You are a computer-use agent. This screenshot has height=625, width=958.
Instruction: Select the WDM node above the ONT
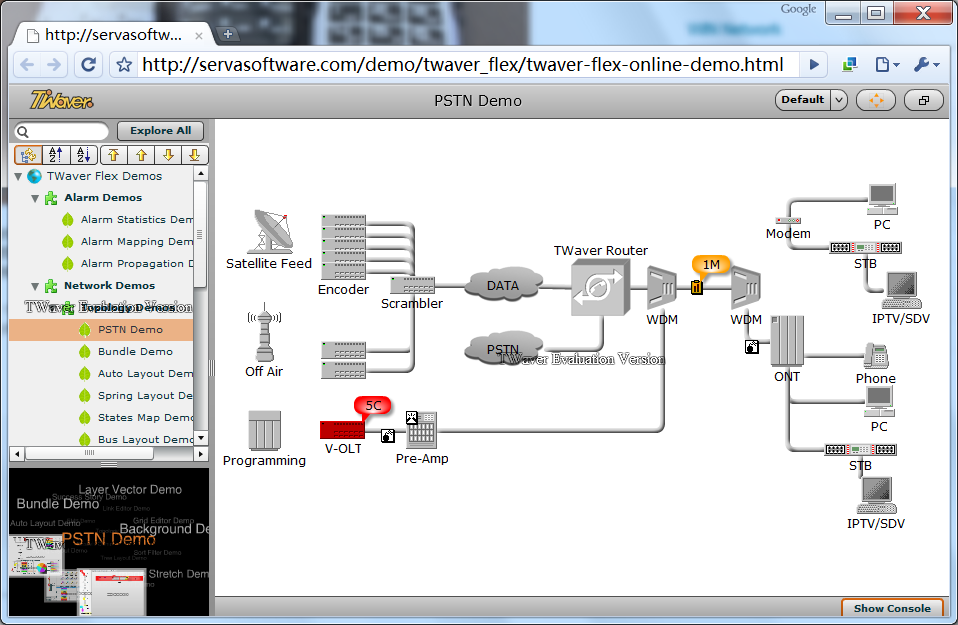pos(746,286)
